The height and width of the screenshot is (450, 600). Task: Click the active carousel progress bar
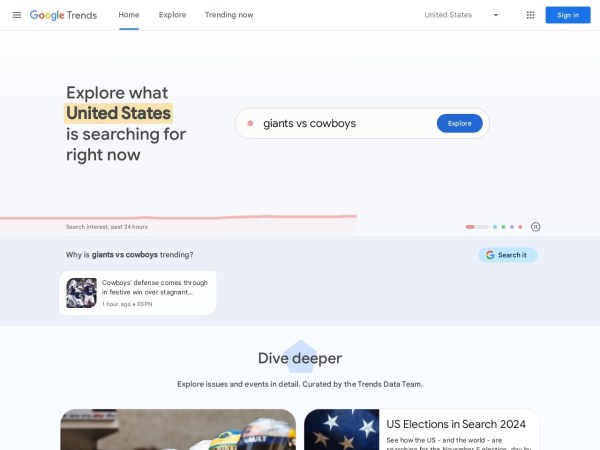(x=477, y=227)
